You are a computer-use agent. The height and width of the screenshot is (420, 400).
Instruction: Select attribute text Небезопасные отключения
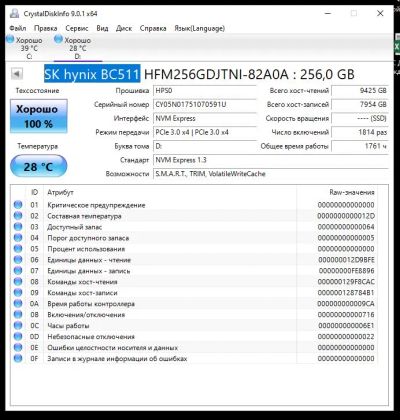91,337
